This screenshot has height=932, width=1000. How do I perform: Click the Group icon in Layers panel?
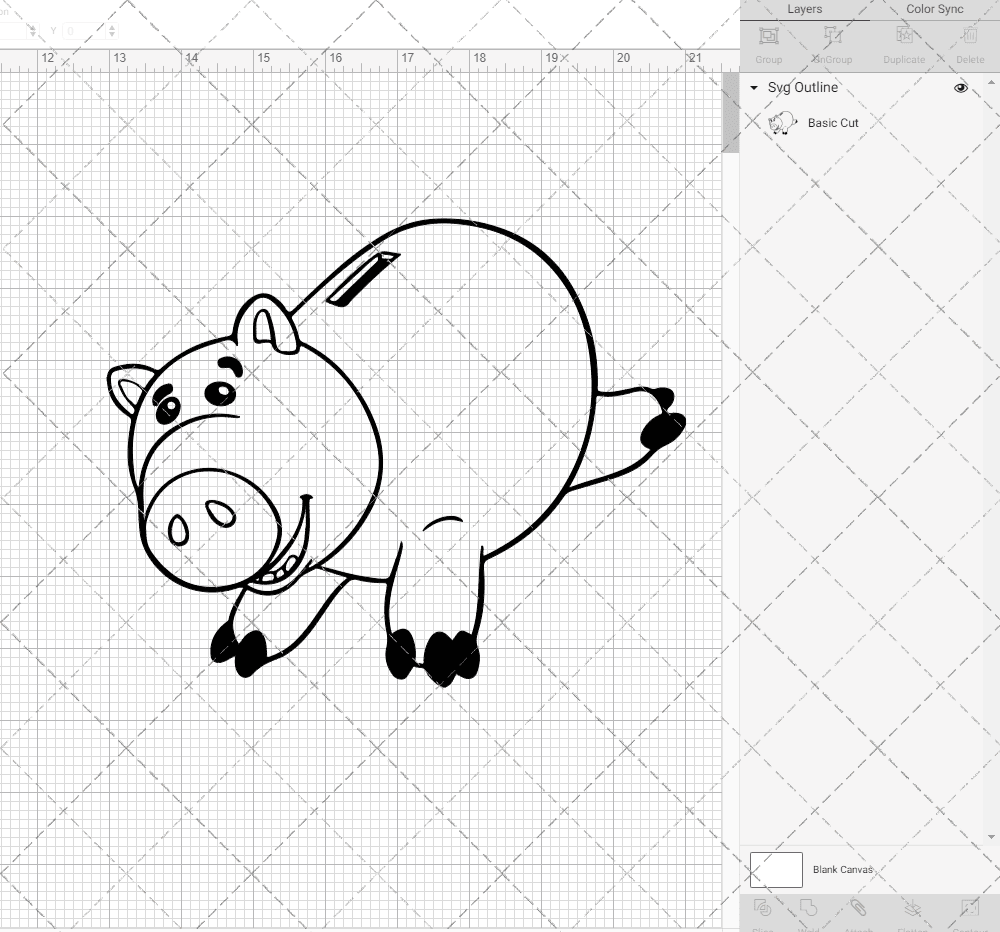(769, 37)
